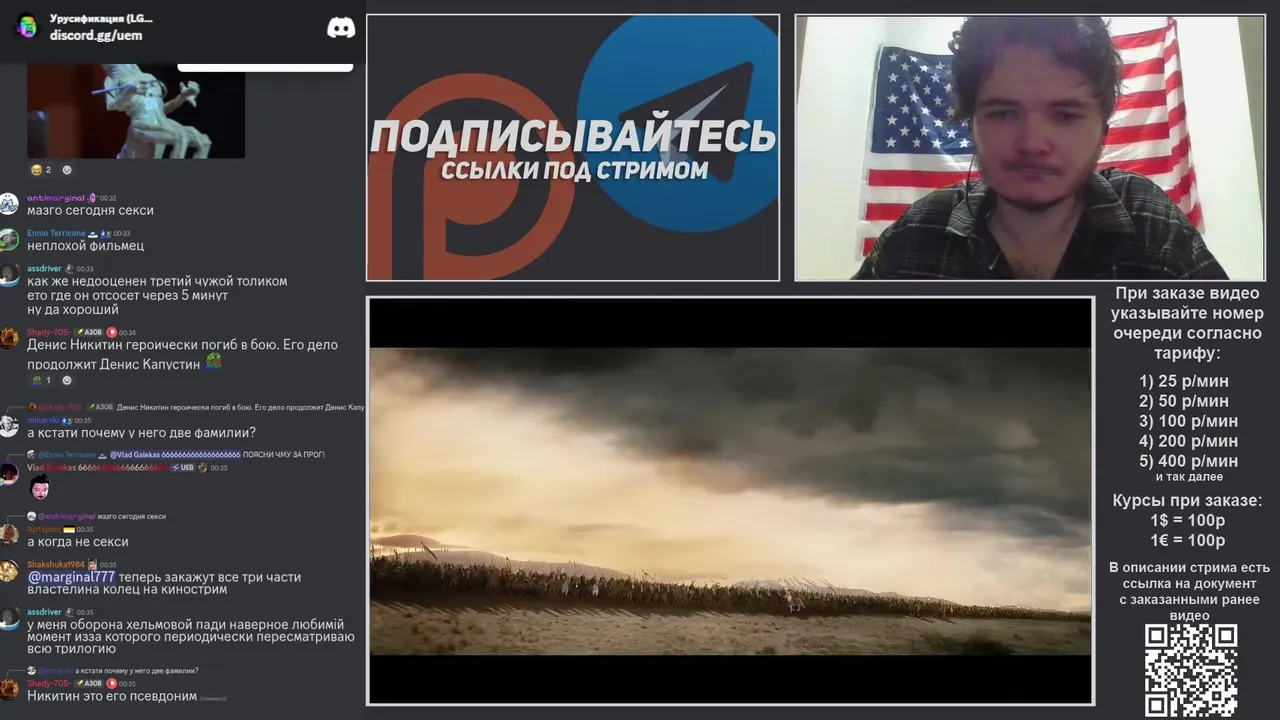Open Shady-705- avatar by "Никитин это его псевдоним"
This screenshot has height=720, width=1280.
9,689
